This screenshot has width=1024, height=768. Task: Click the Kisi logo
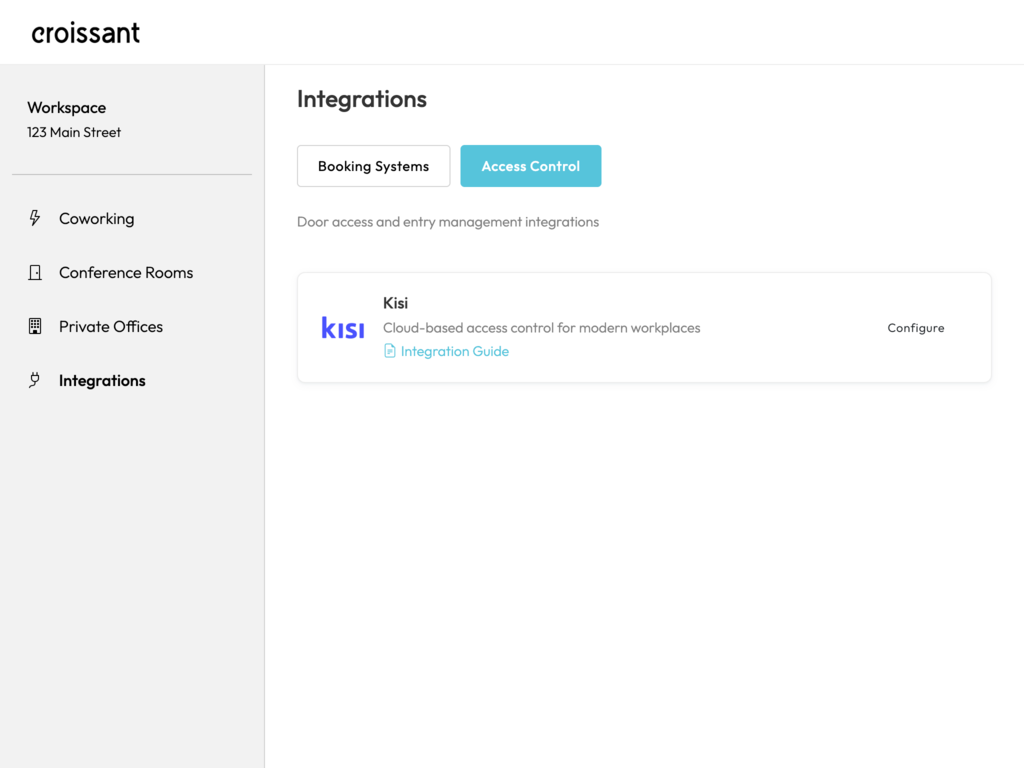[342, 327]
